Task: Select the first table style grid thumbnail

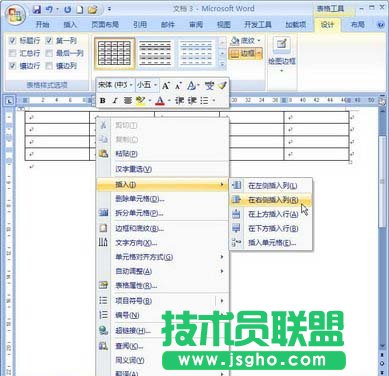Action: (115, 53)
